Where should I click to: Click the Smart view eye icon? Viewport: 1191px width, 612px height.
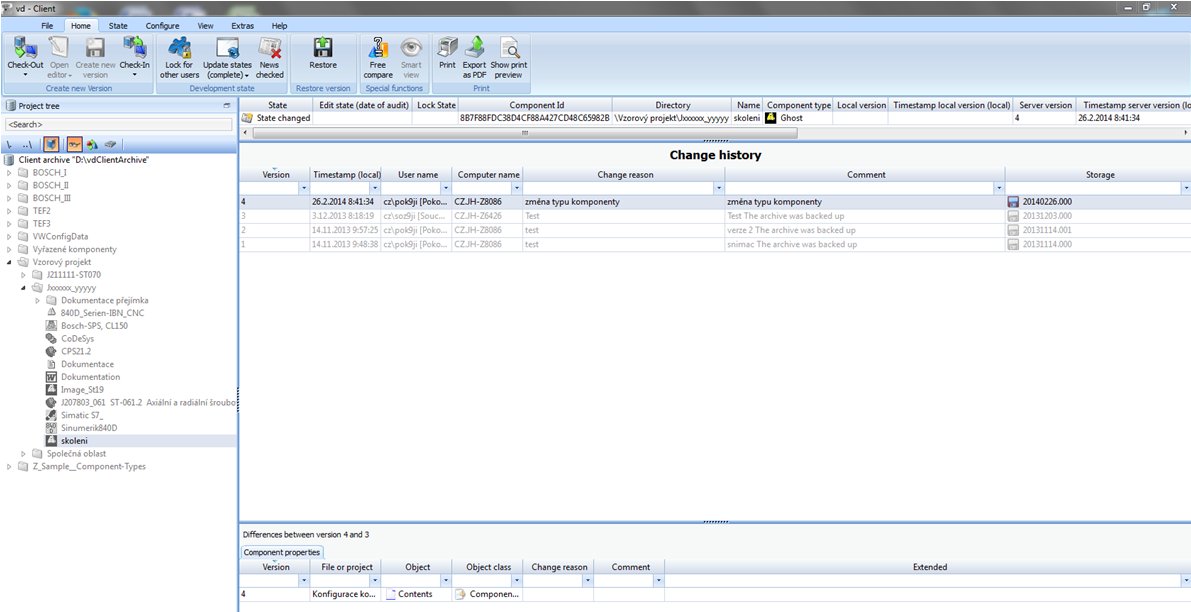pos(411,49)
